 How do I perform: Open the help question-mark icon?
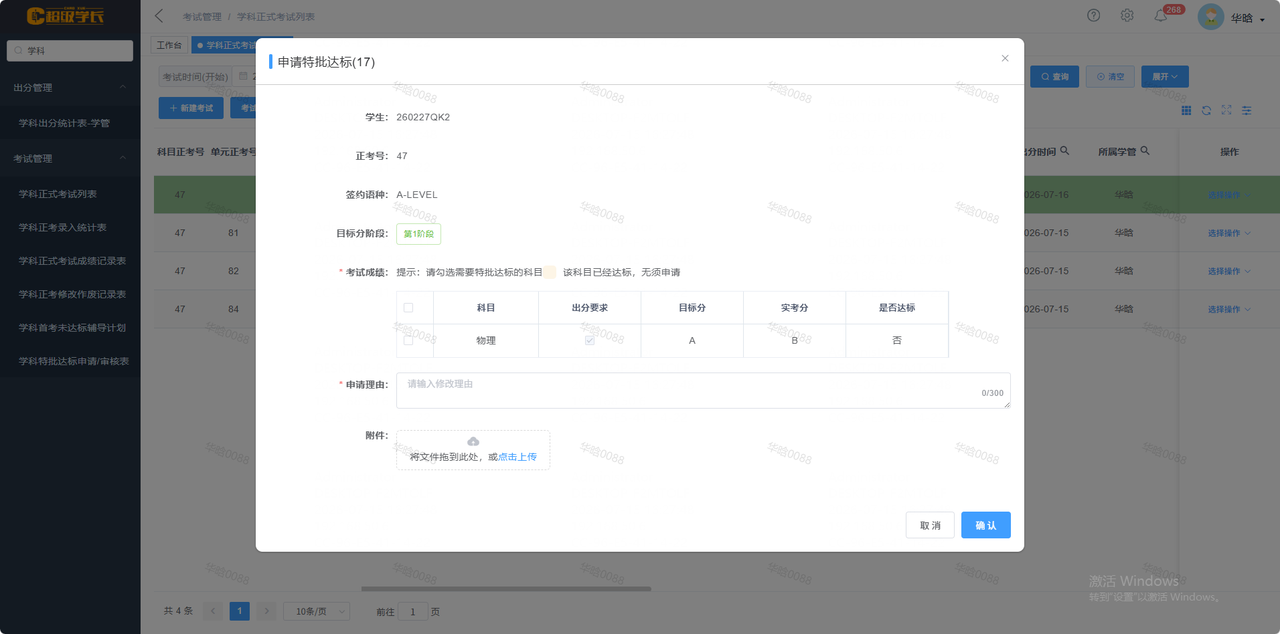point(1093,16)
